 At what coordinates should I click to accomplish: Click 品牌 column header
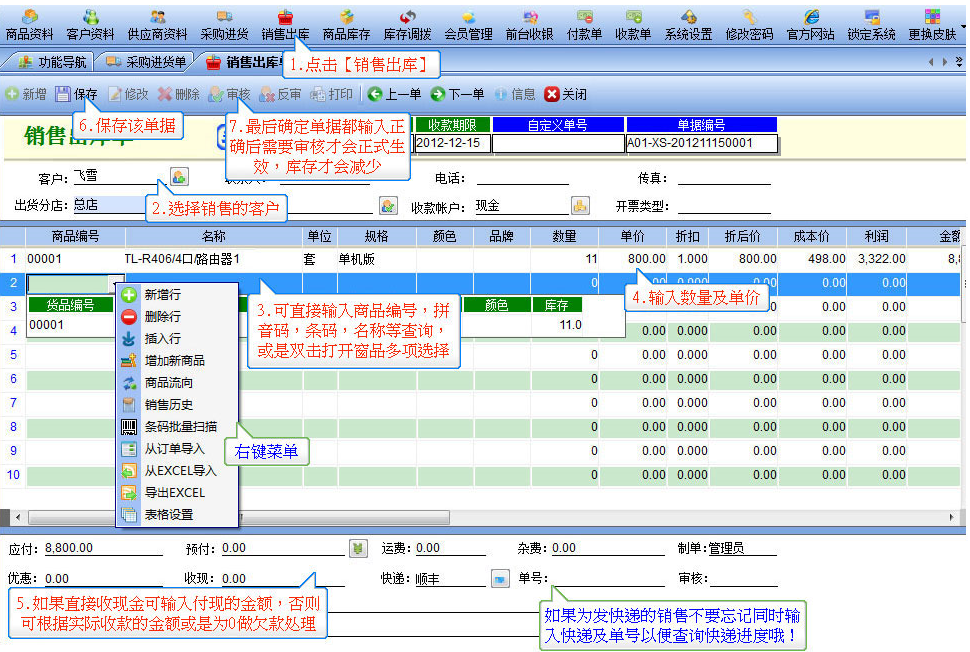click(502, 236)
